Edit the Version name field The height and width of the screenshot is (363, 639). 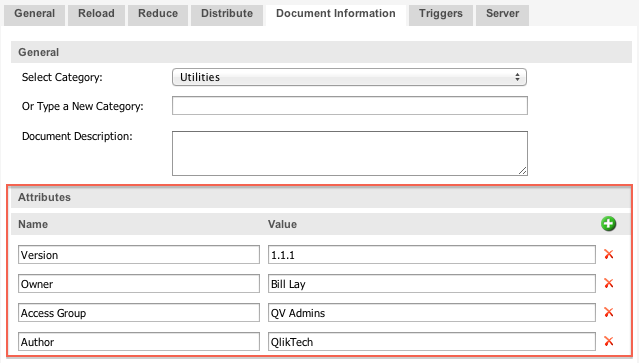click(x=139, y=255)
